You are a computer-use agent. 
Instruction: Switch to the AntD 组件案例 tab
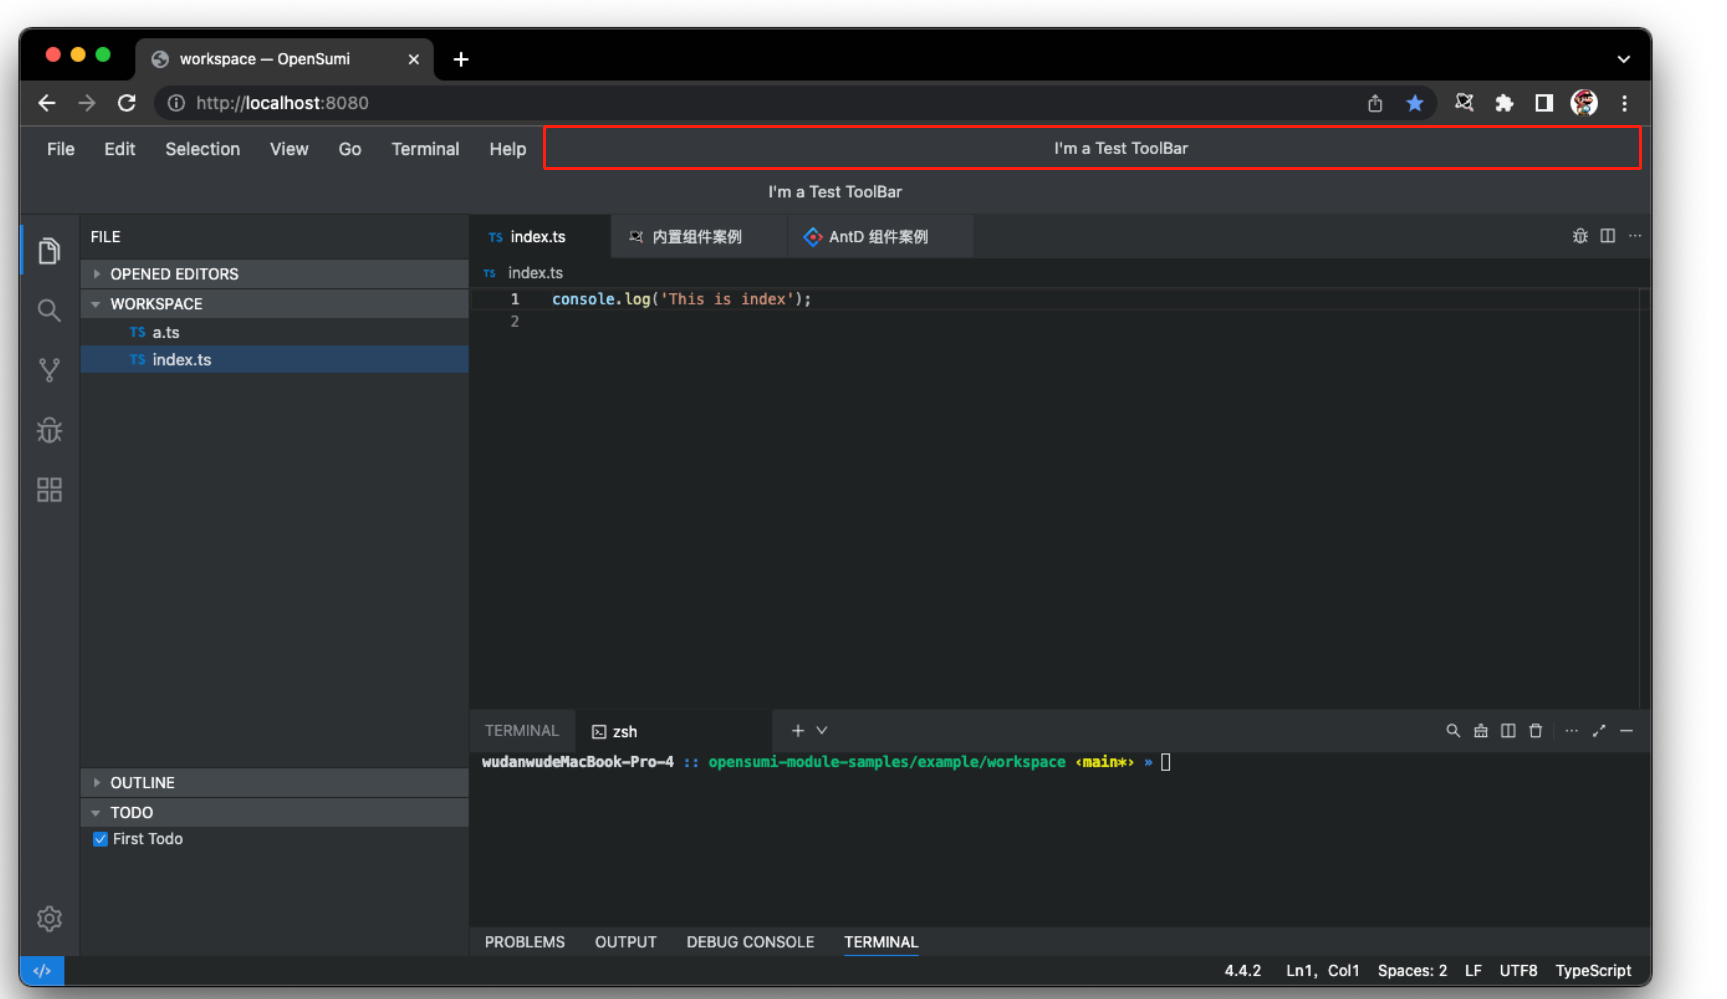click(878, 236)
